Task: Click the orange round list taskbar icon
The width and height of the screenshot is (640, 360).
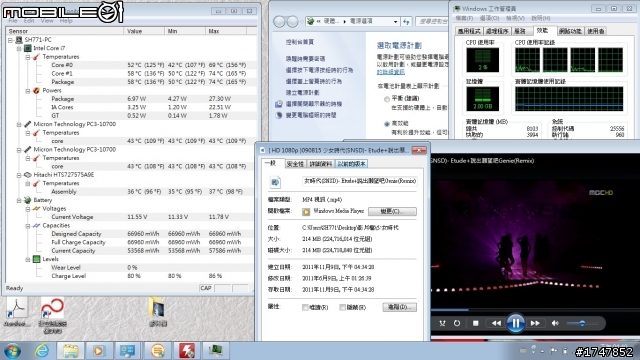Action: point(158,351)
